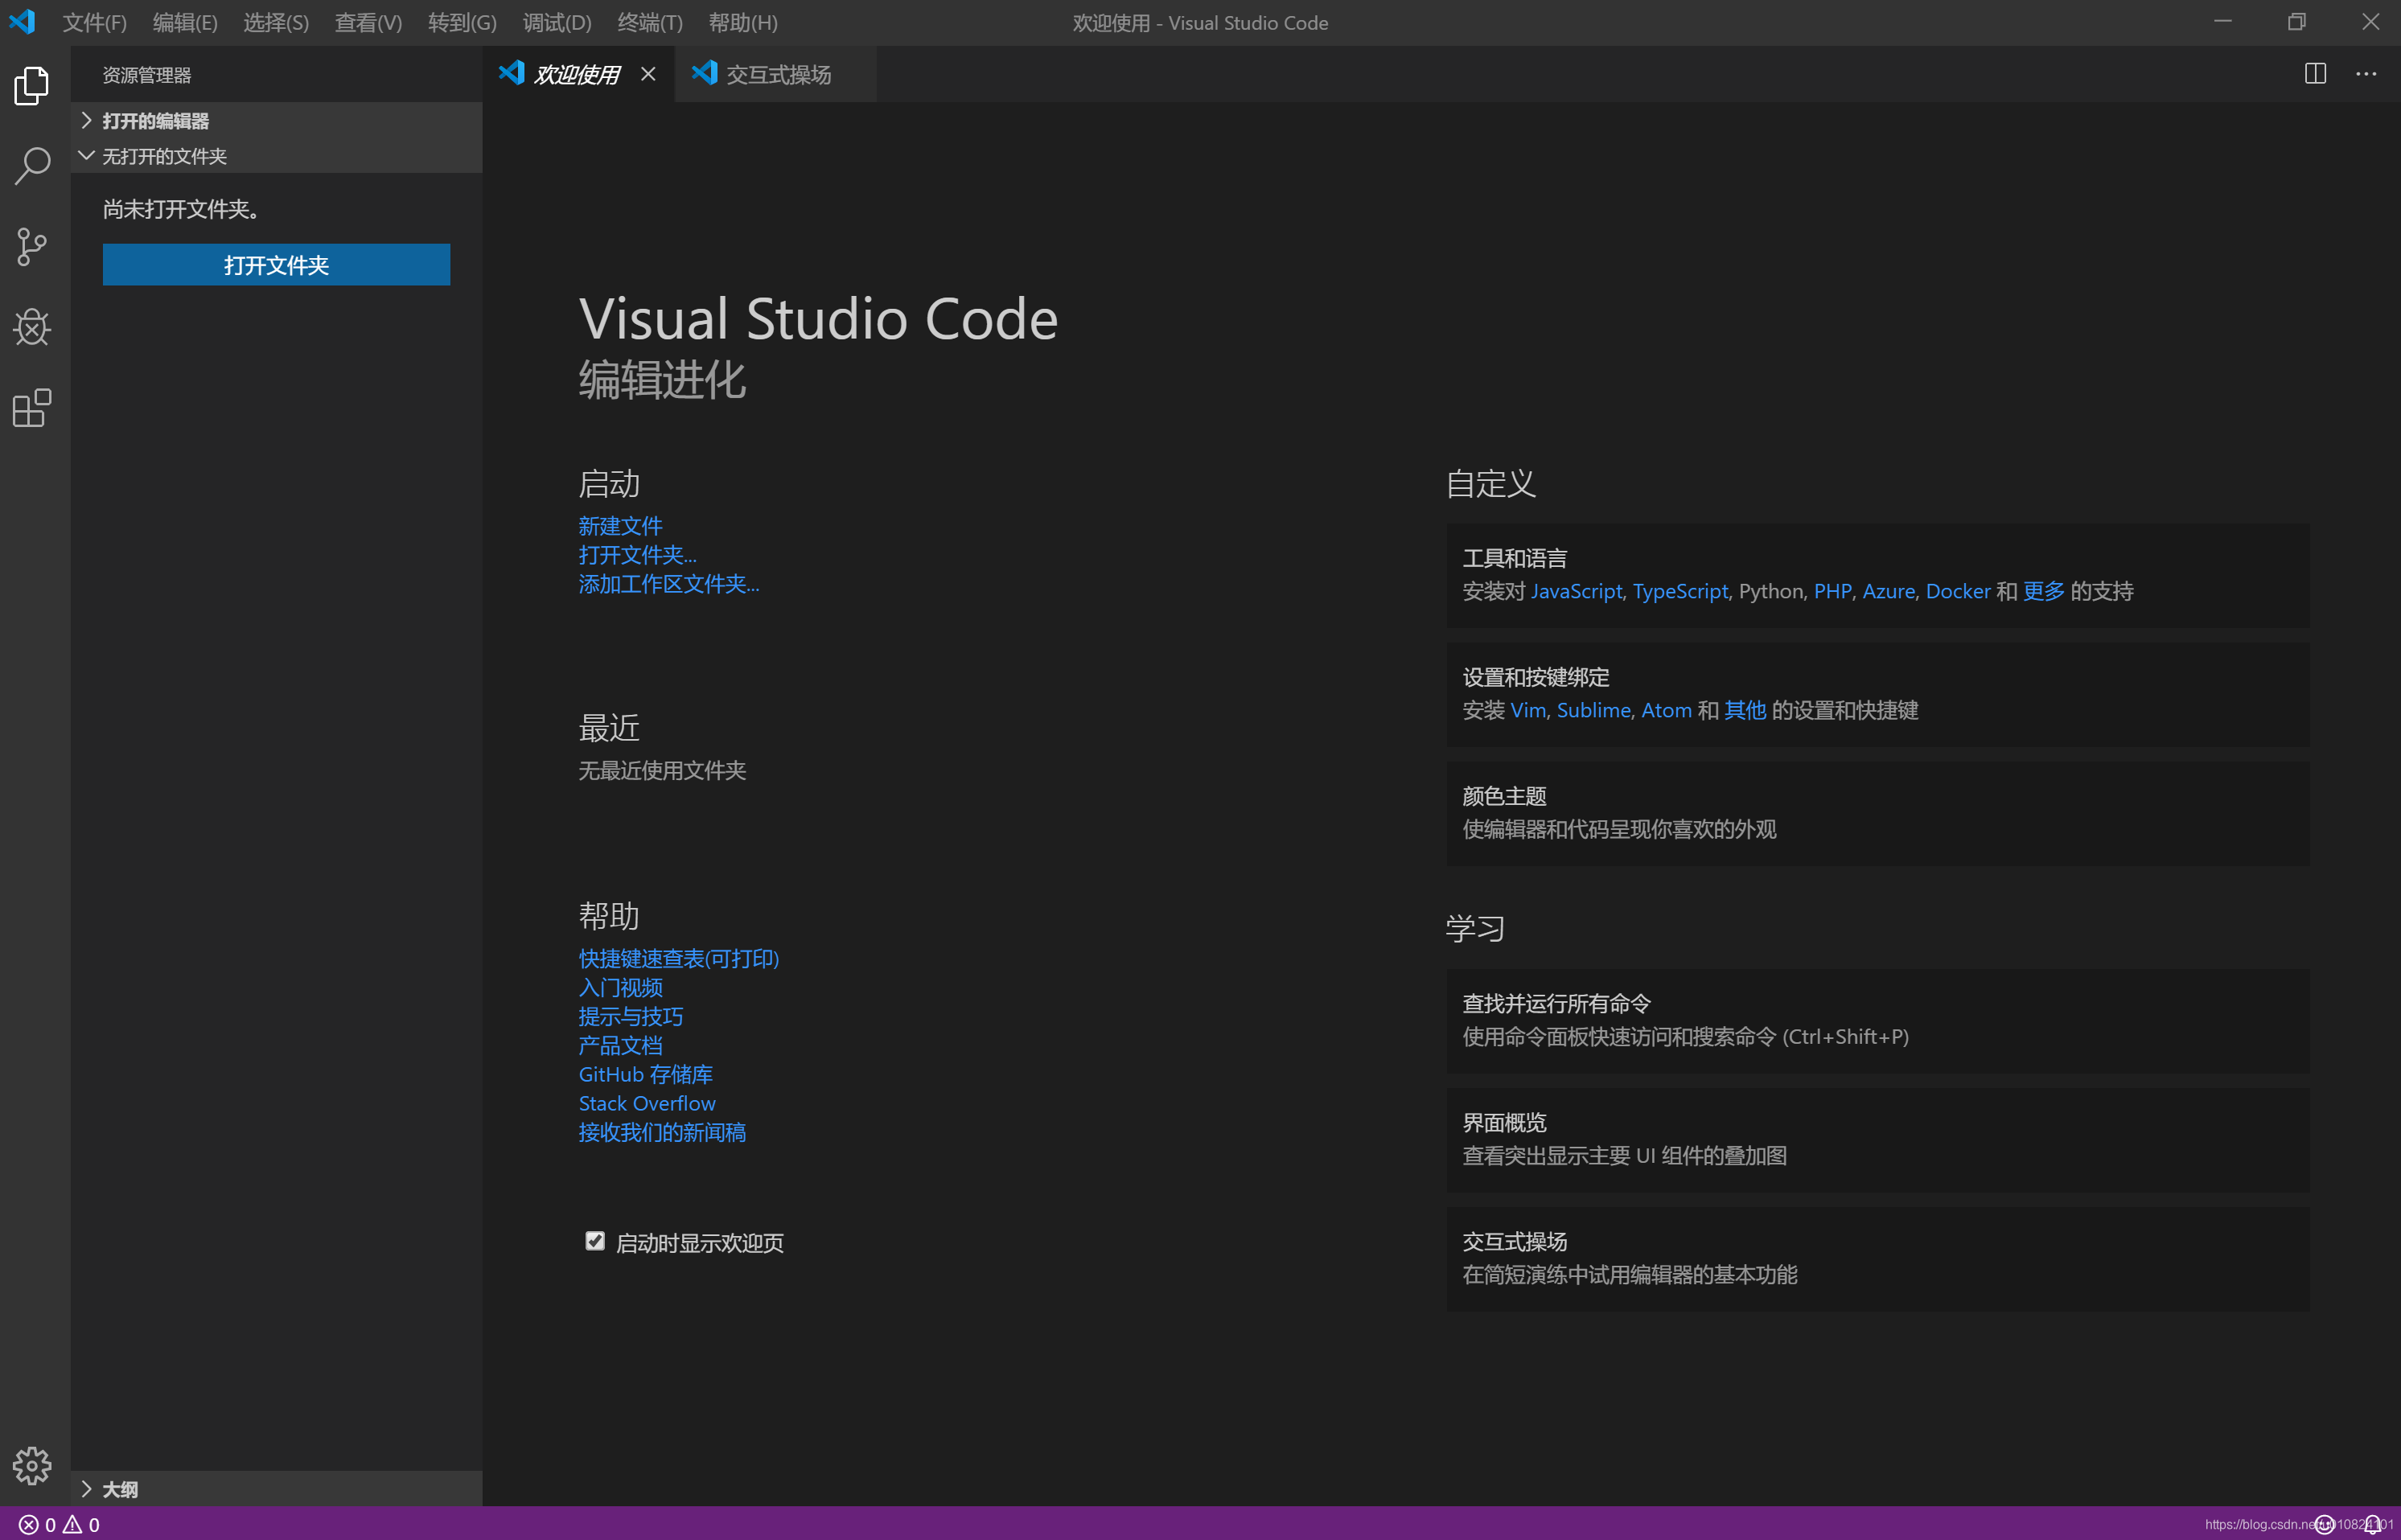Click the 新建文件 link
Image resolution: width=2401 pixels, height=1540 pixels.
620,526
